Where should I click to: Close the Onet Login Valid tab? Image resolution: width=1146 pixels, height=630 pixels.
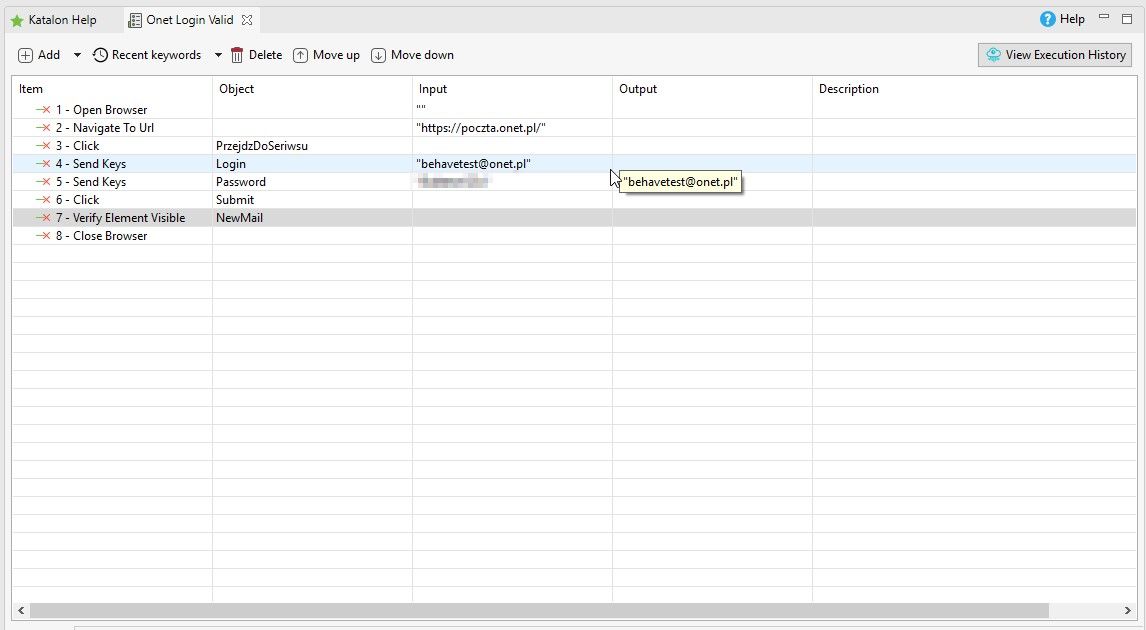click(247, 20)
